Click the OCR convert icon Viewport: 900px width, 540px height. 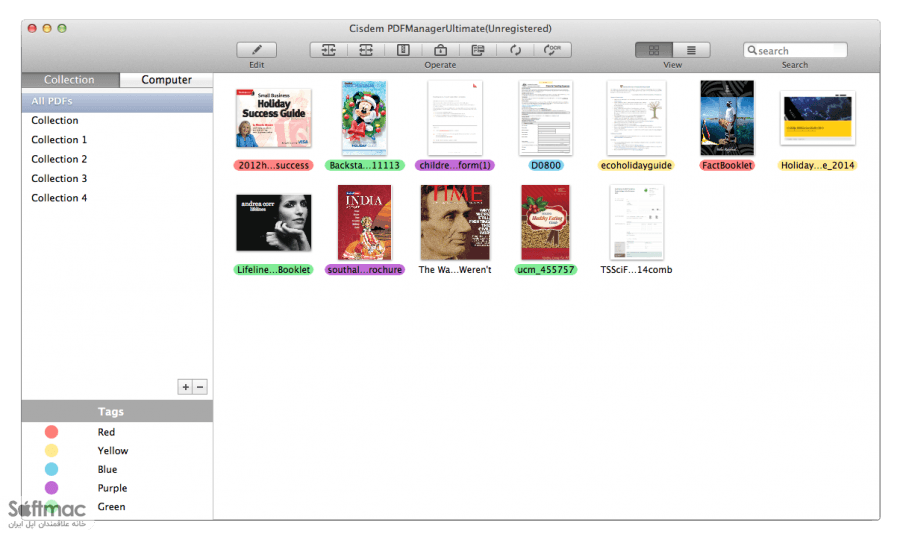click(x=552, y=50)
